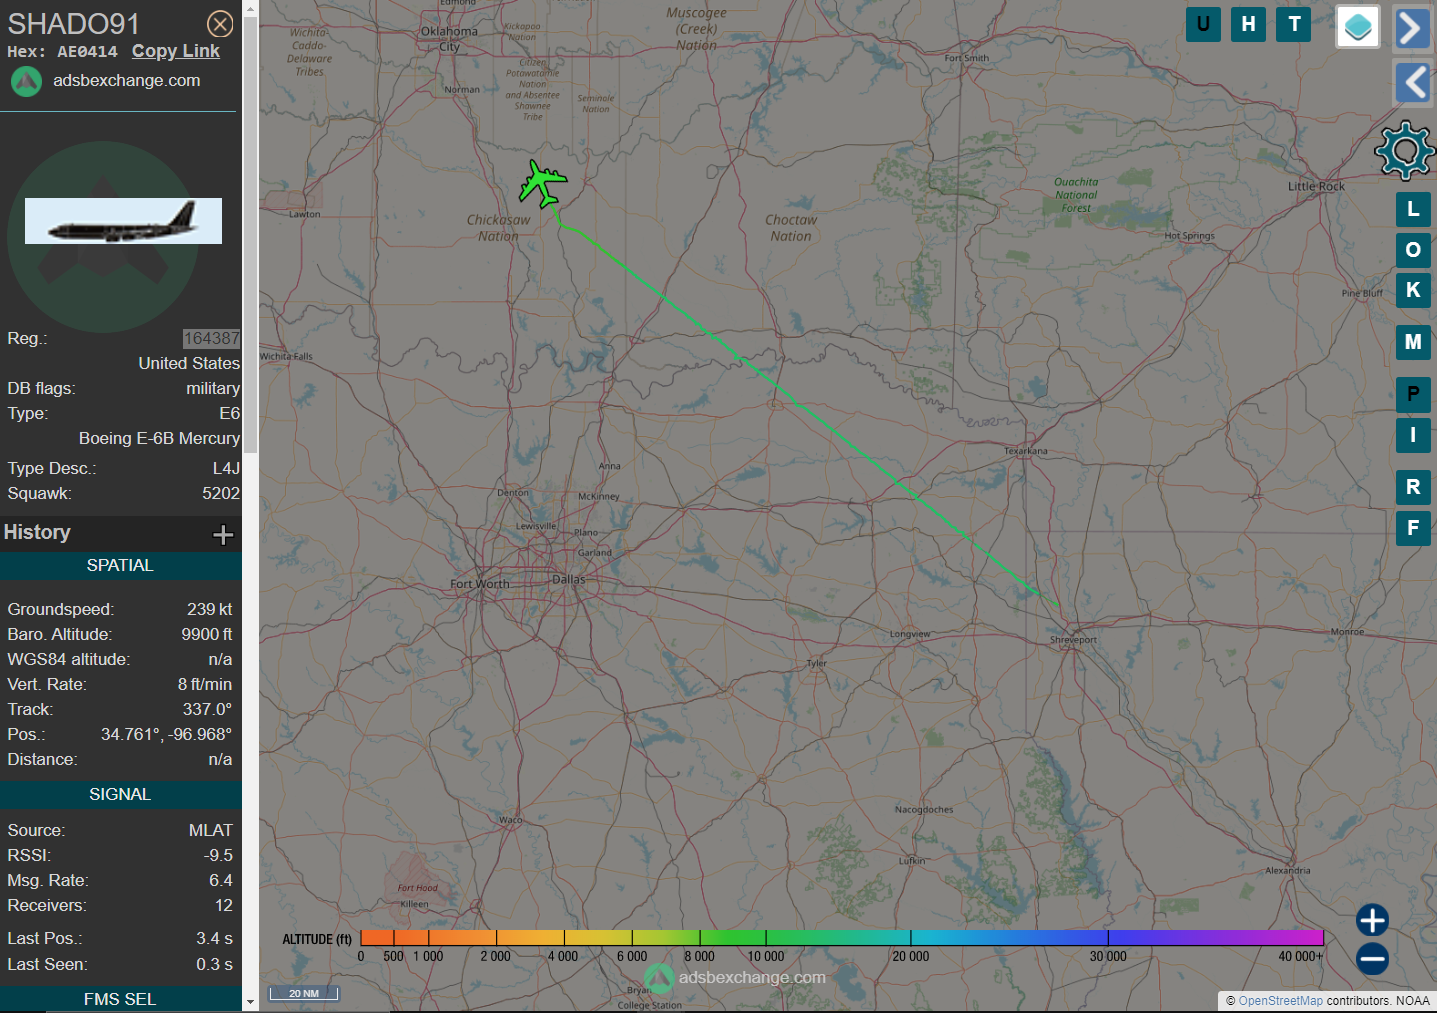
Task: Select the green aircraft icon on map
Action: pos(542,184)
